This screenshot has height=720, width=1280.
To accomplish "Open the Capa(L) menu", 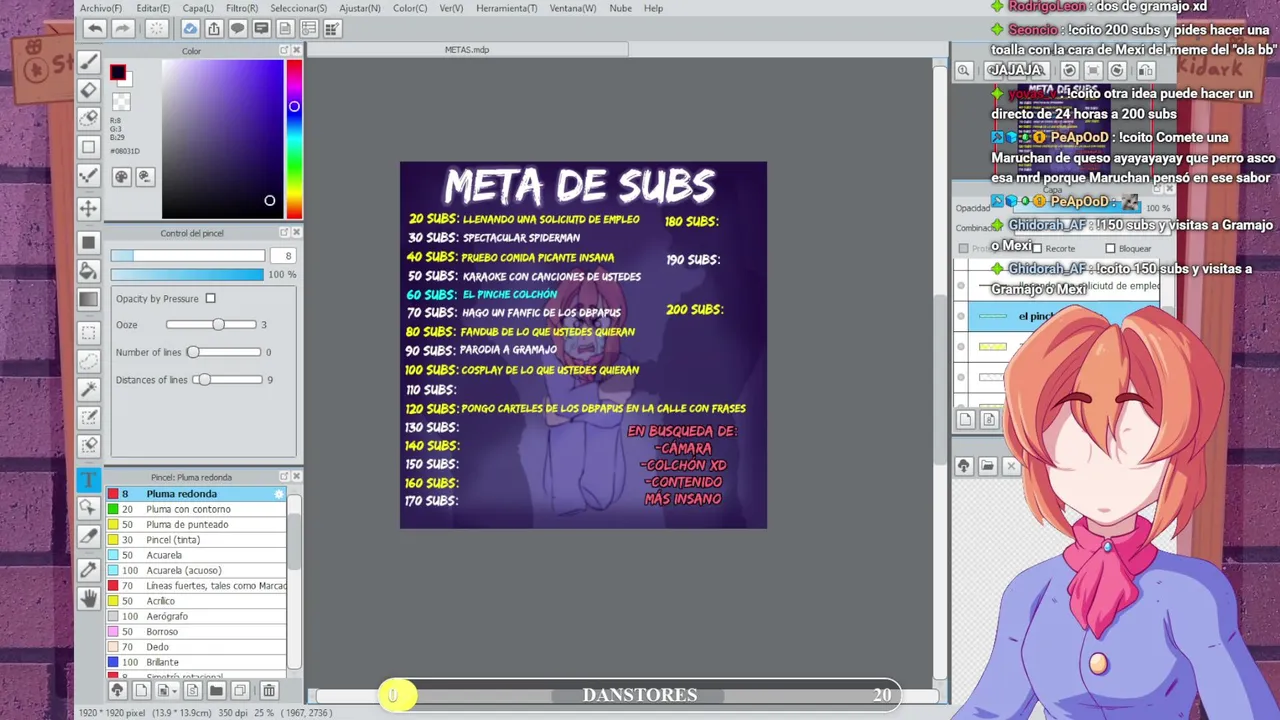I will [198, 8].
